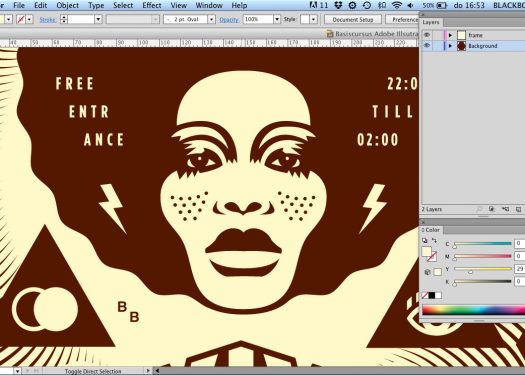This screenshot has height=375, width=525.
Task: Expand the Background layer contents
Action: coord(450,46)
